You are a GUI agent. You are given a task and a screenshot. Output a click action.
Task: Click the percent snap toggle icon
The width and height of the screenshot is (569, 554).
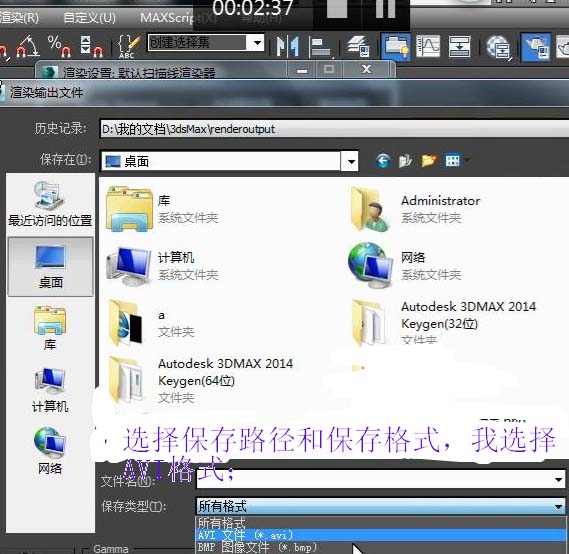(59, 46)
